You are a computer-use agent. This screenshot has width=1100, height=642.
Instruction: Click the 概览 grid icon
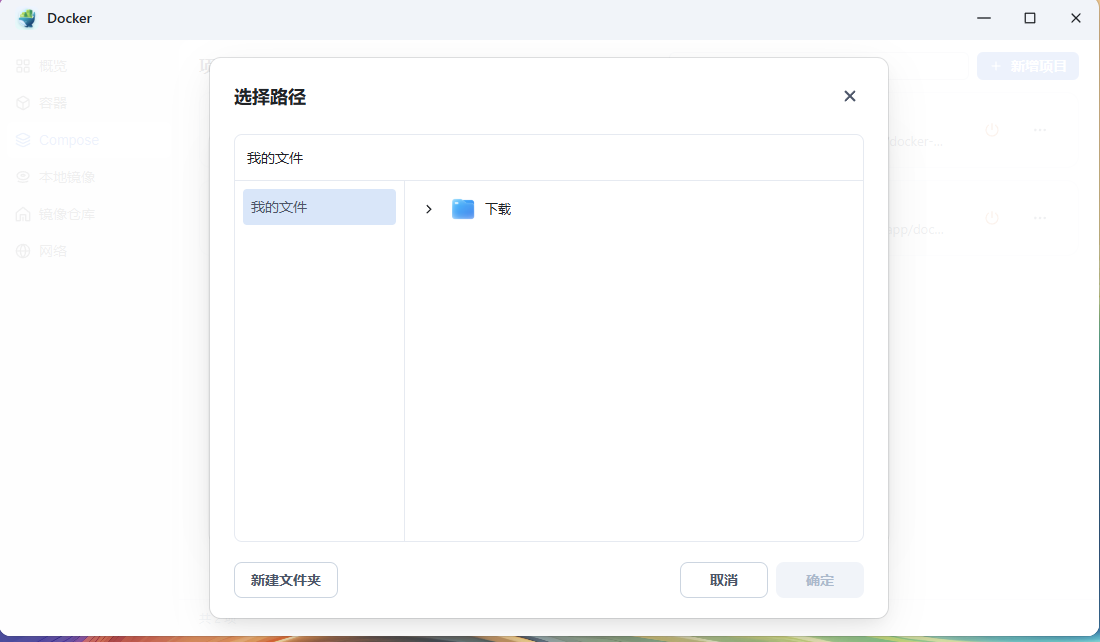pos(23,66)
